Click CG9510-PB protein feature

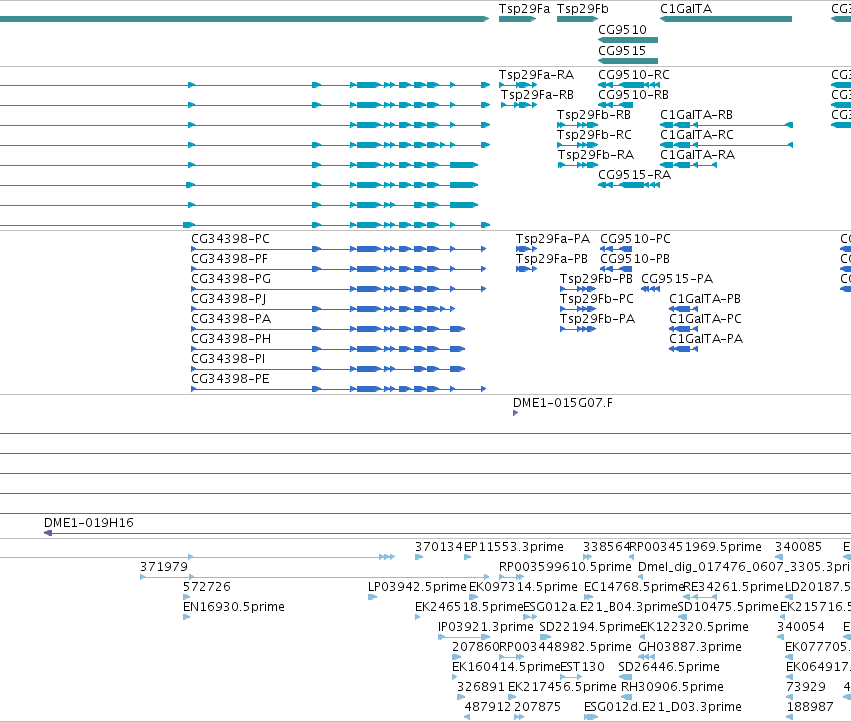pos(616,269)
